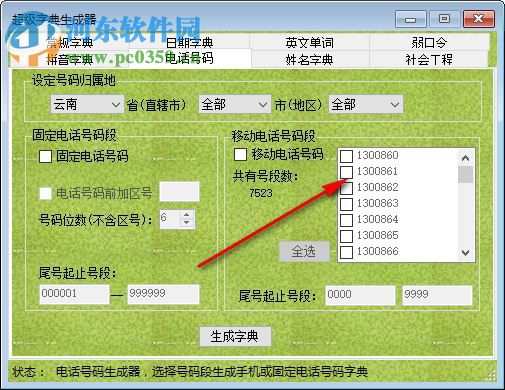Open the 日期字典 tab
Viewport: 505px width, 390px height.
click(189, 42)
